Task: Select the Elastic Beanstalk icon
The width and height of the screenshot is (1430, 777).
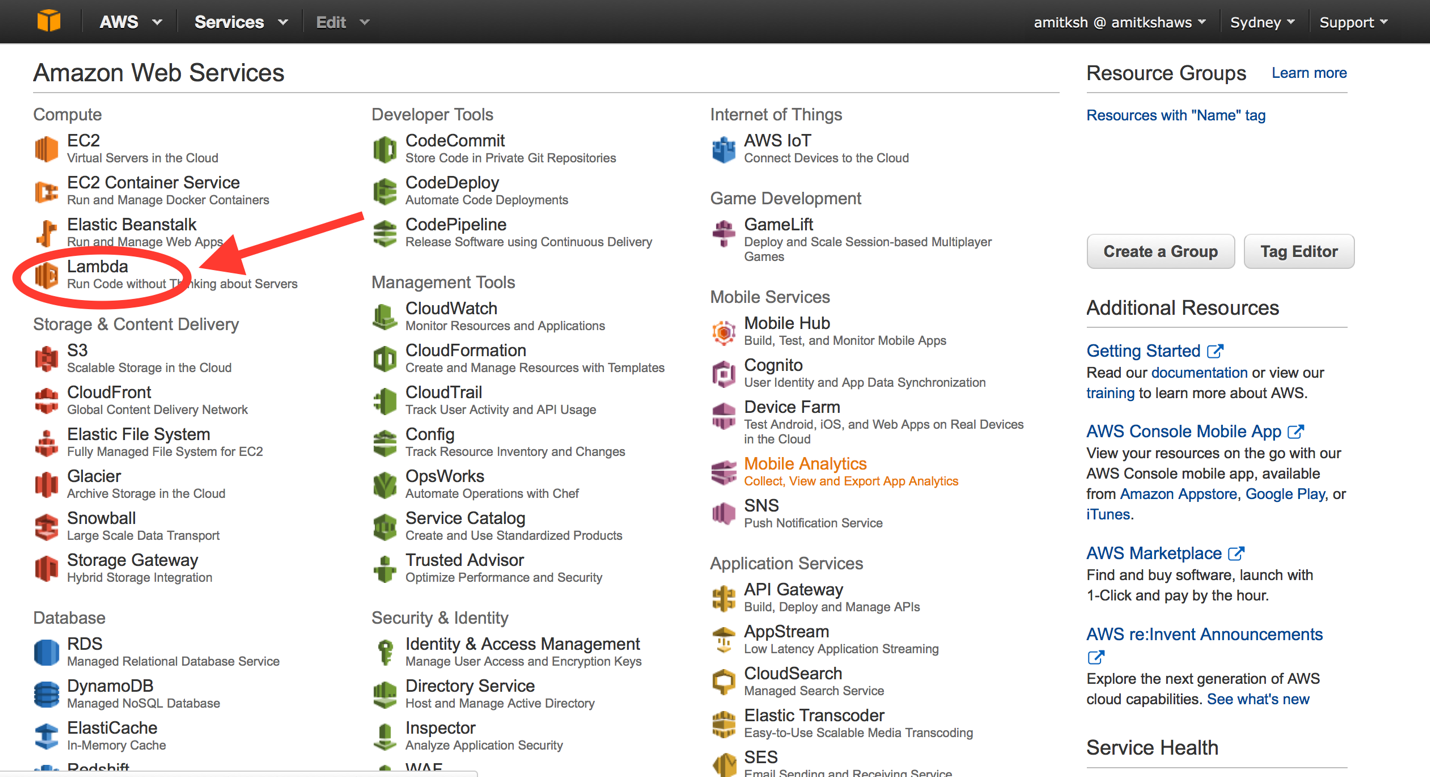Action: (46, 233)
